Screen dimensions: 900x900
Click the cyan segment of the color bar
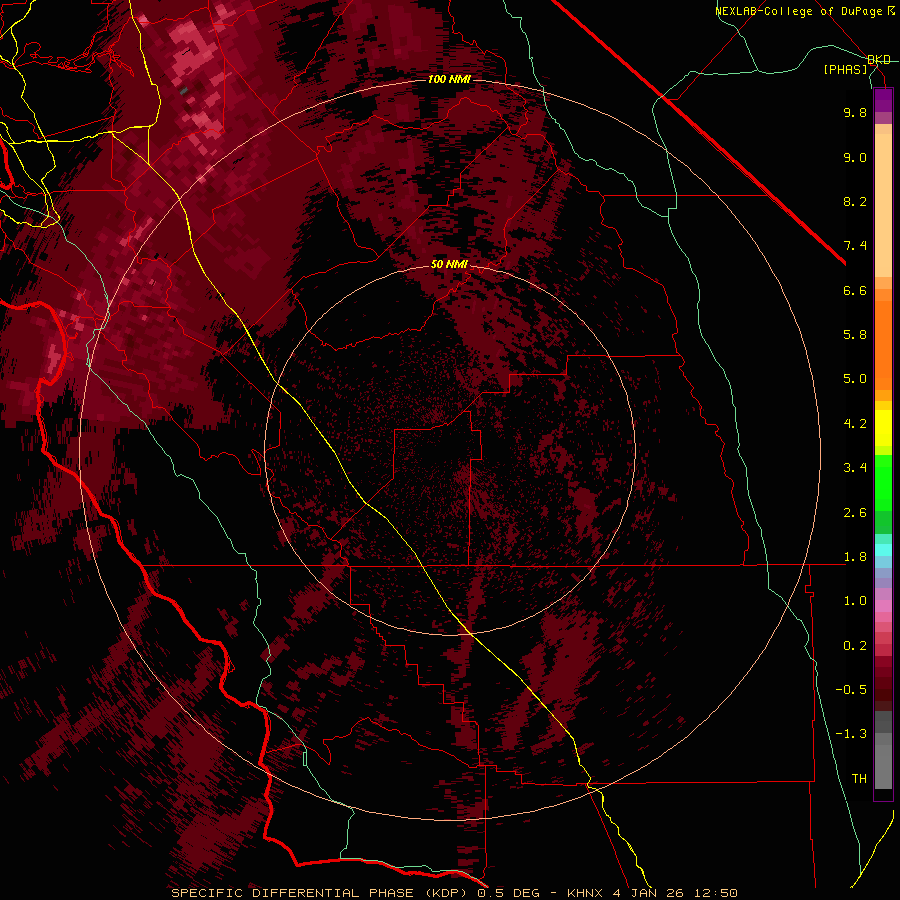click(x=883, y=550)
